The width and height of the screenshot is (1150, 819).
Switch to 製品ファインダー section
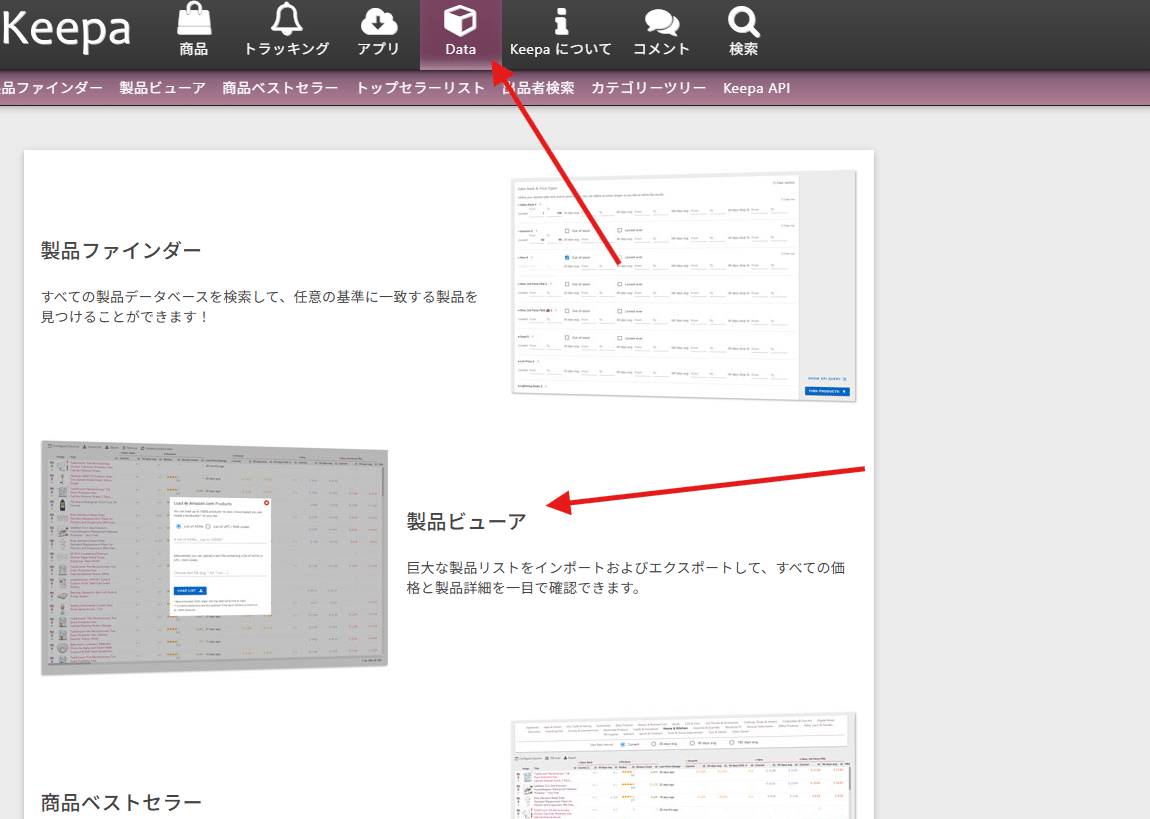point(47,87)
